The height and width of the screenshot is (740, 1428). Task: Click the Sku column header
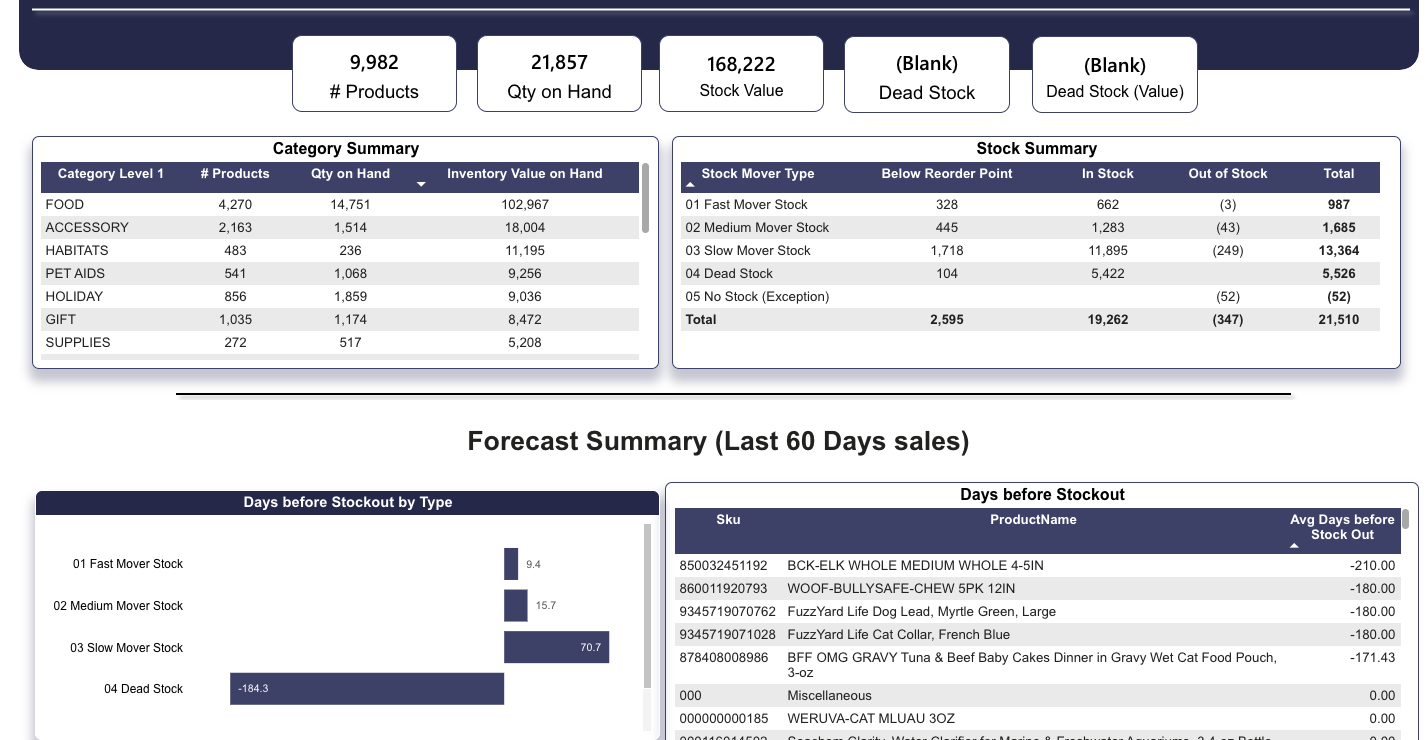[728, 520]
